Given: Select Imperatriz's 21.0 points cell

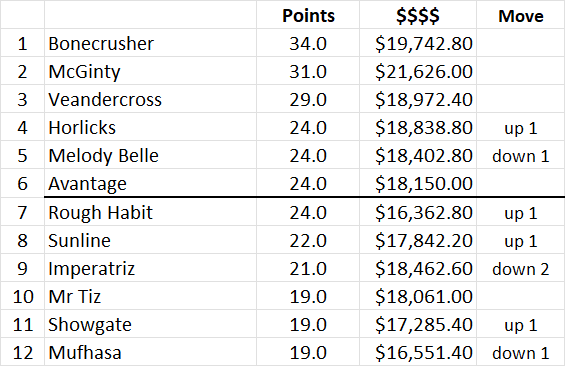Looking at the screenshot, I should 308,268.
